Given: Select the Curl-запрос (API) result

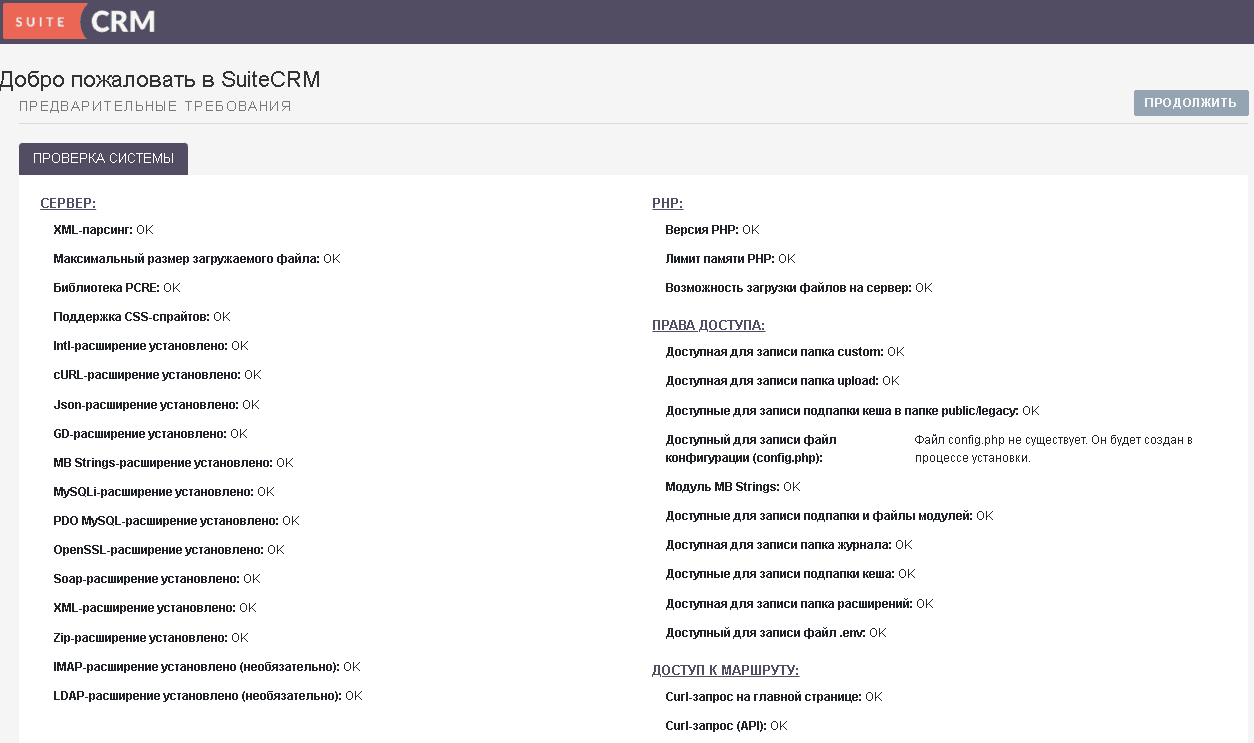Looking at the screenshot, I should tap(726, 726).
